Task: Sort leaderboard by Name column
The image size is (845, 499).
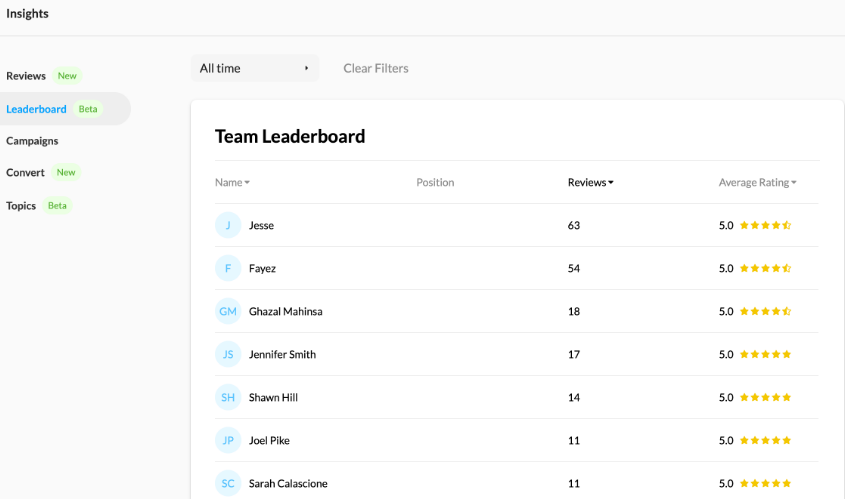Action: 232,182
